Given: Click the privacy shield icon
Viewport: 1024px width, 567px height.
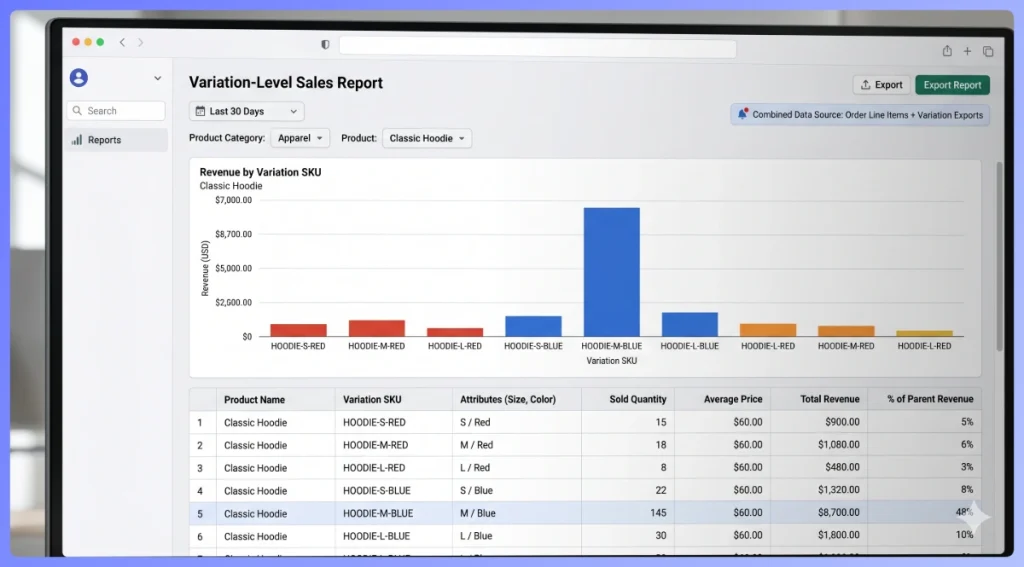Looking at the screenshot, I should click(x=325, y=44).
